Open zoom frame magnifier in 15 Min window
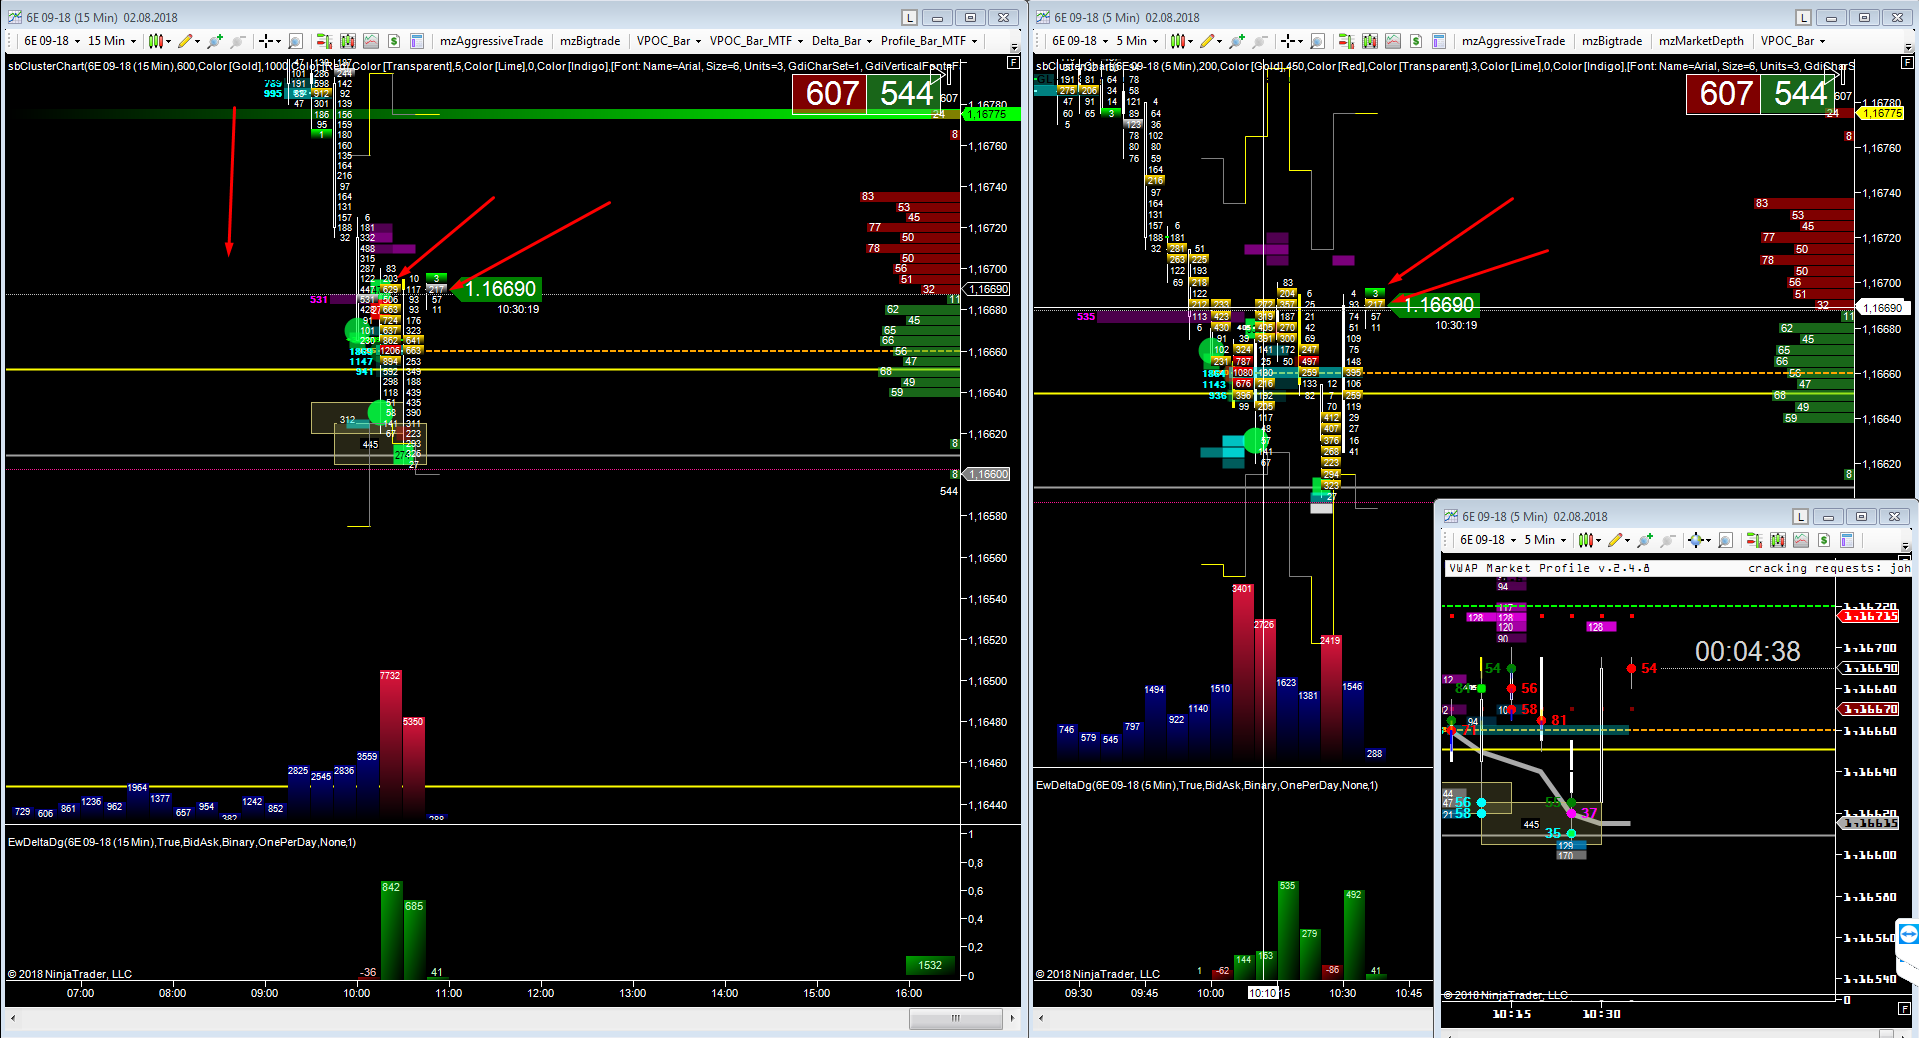Image resolution: width=1919 pixels, height=1038 pixels. click(295, 41)
